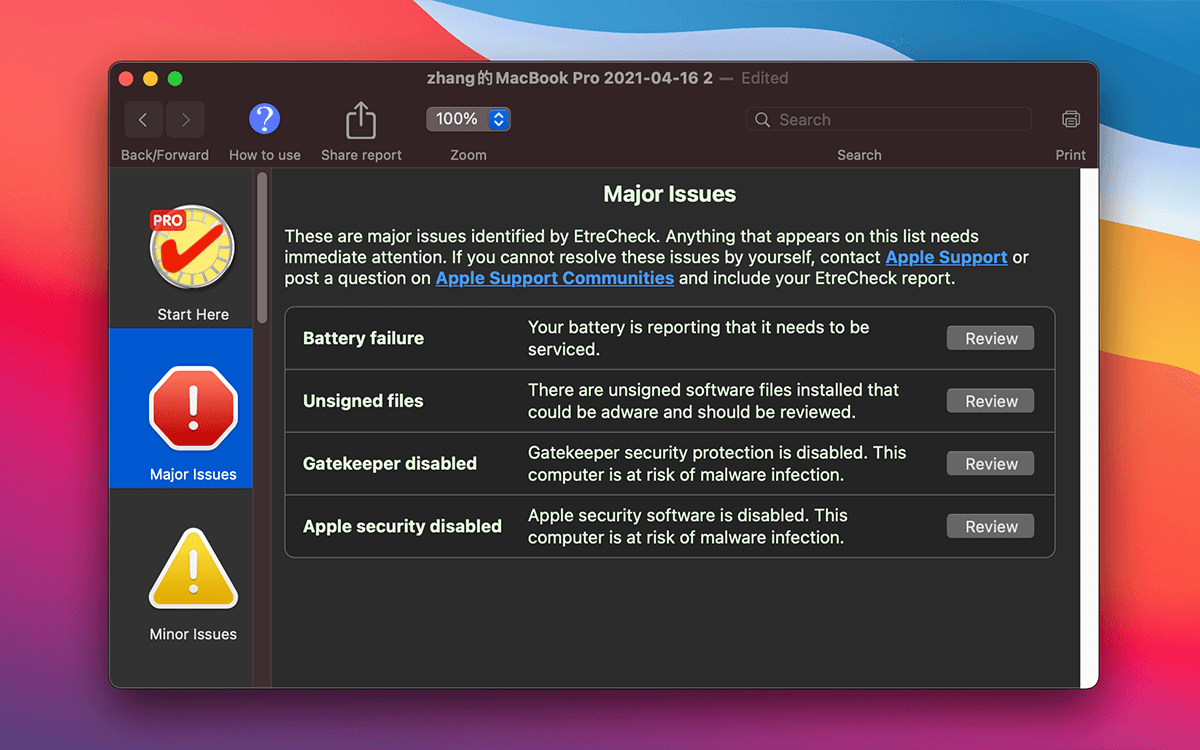Click 'Gatekeeper security protection is disabled' text

tap(717, 464)
